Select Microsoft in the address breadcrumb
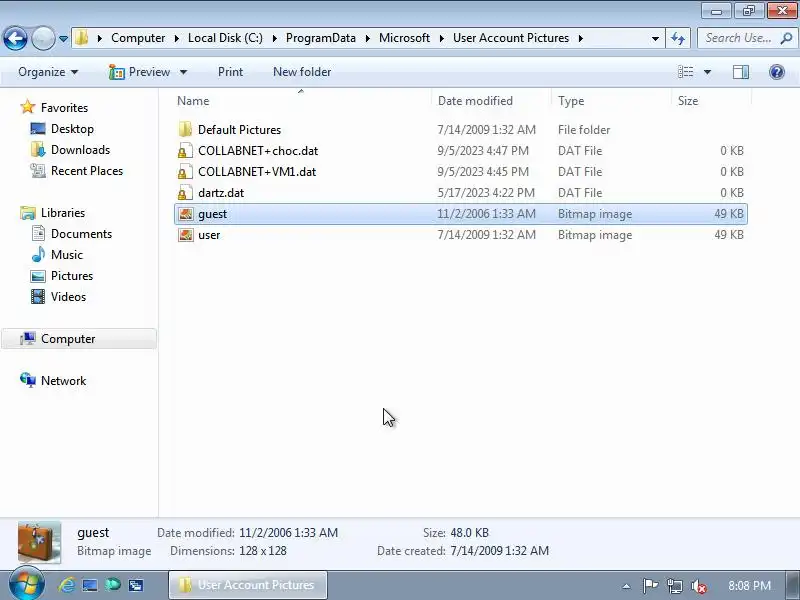 tap(404, 38)
